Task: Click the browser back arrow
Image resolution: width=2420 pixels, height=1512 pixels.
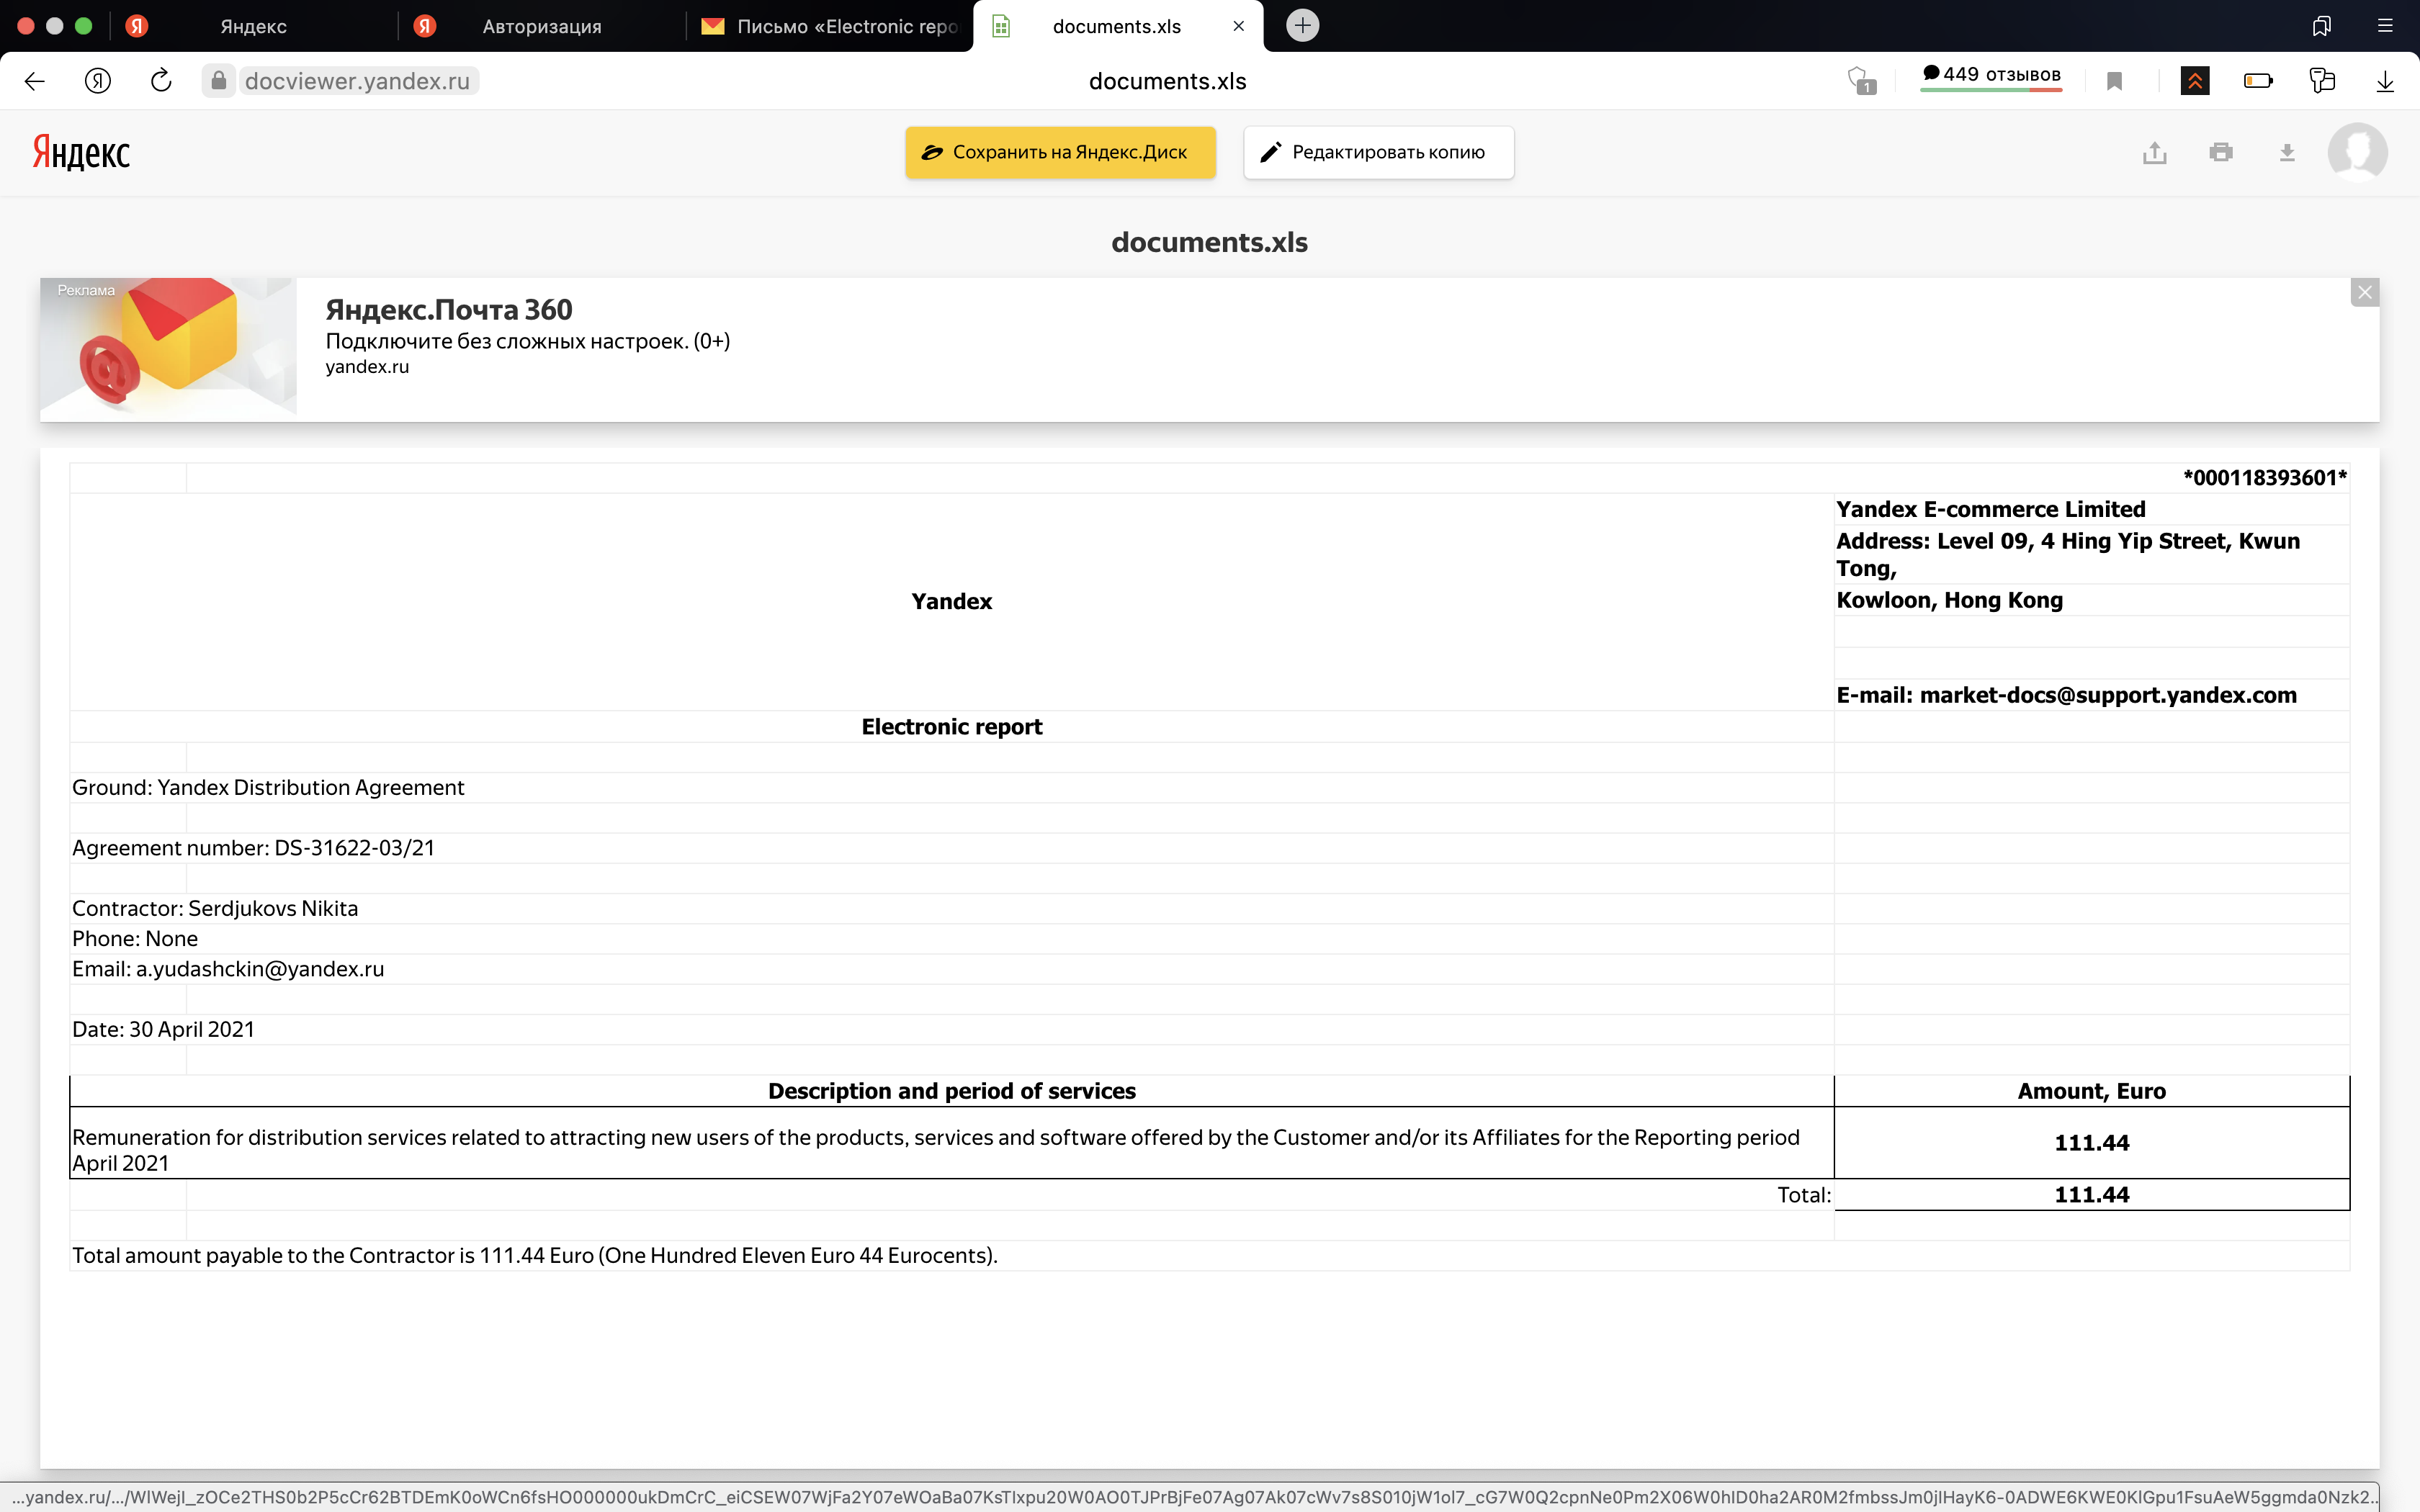Action: tap(34, 81)
